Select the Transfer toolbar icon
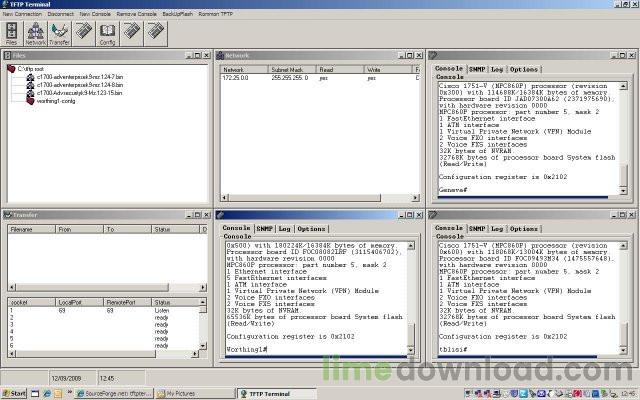Image resolution: width=640 pixels, height=400 pixels. [x=60, y=33]
